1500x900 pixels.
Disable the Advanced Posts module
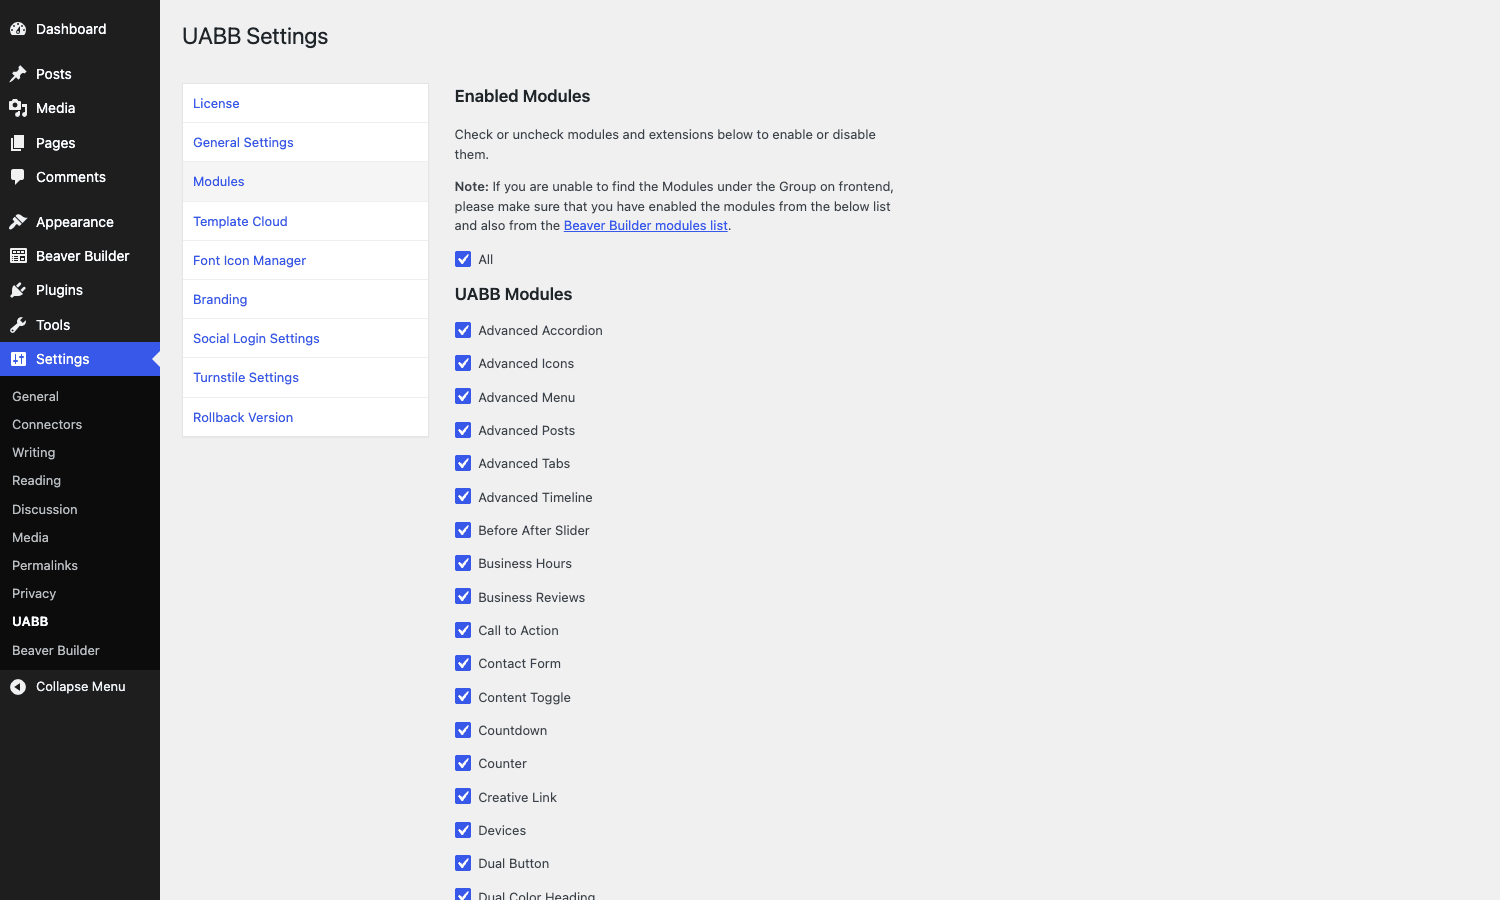coord(463,430)
